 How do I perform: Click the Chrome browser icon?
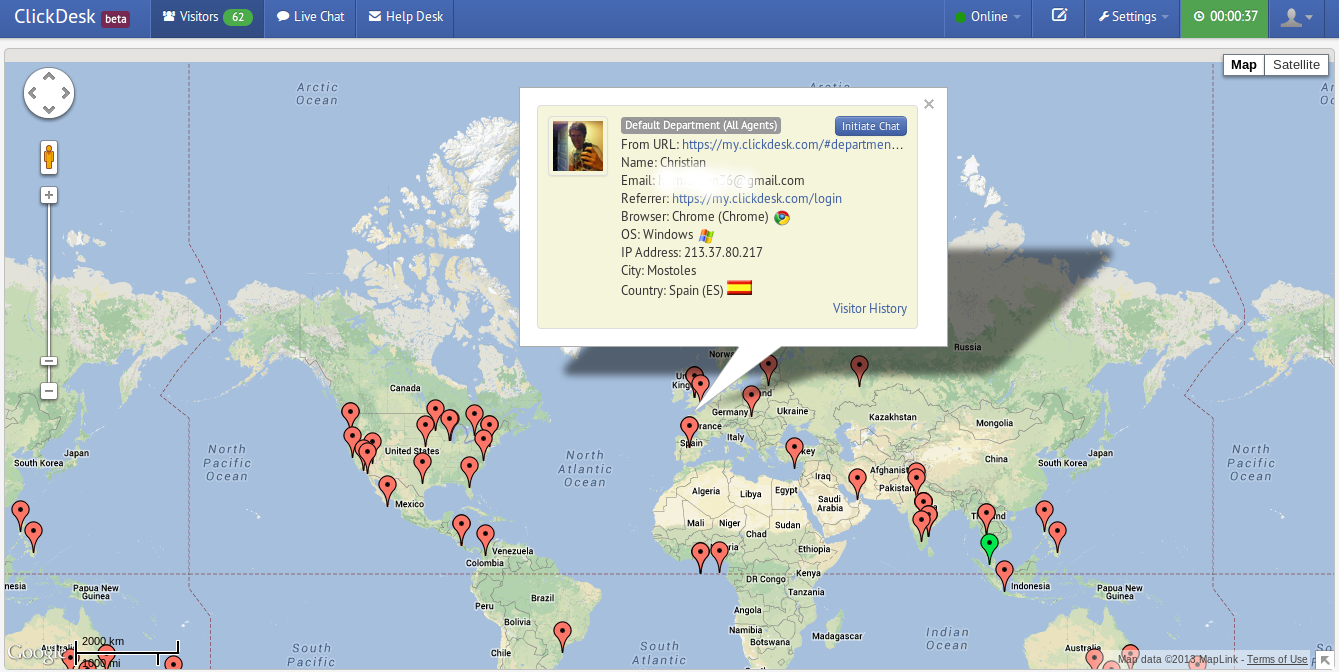point(782,217)
